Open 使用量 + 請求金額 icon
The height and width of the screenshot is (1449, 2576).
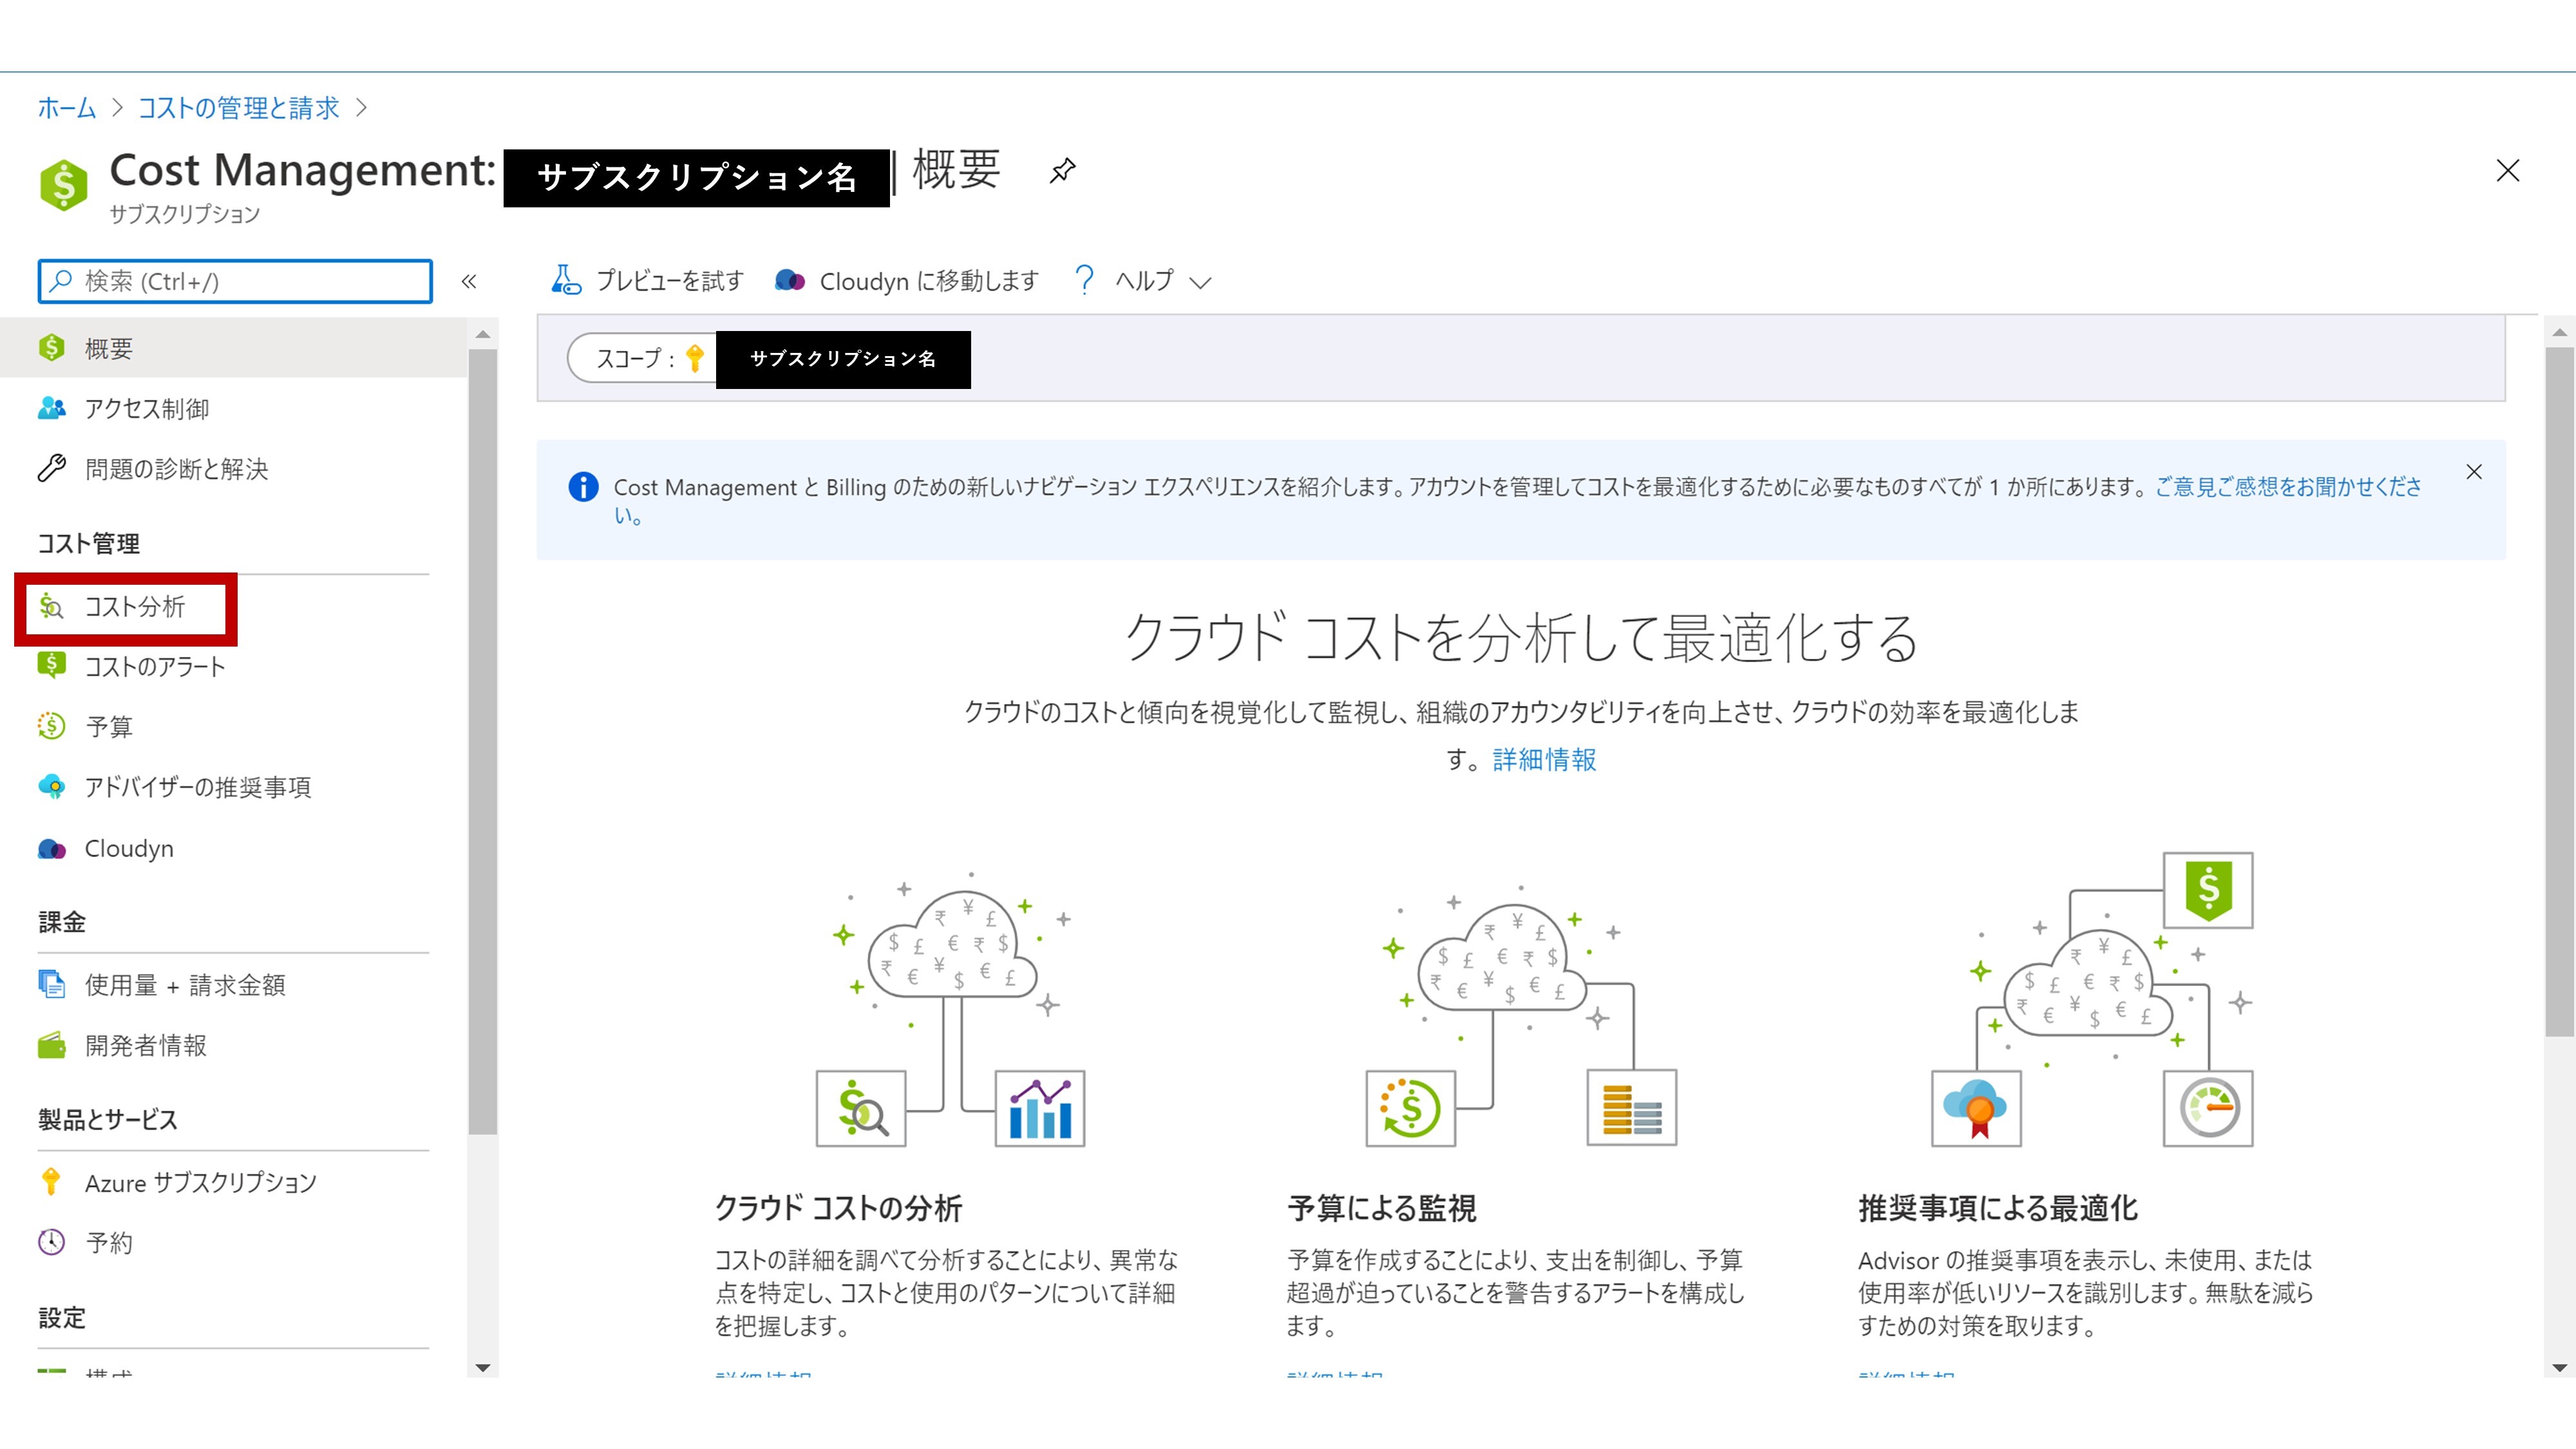coord(51,985)
